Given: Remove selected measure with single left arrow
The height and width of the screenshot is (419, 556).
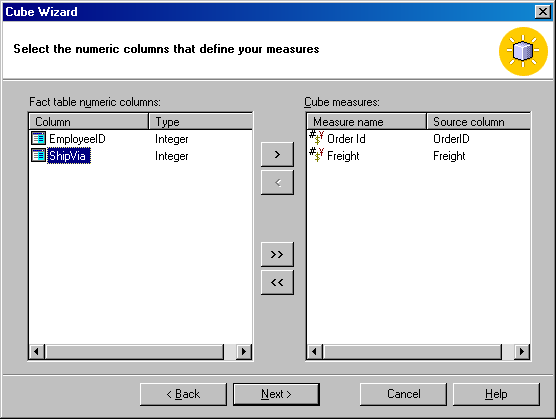Looking at the screenshot, I should coord(277,183).
